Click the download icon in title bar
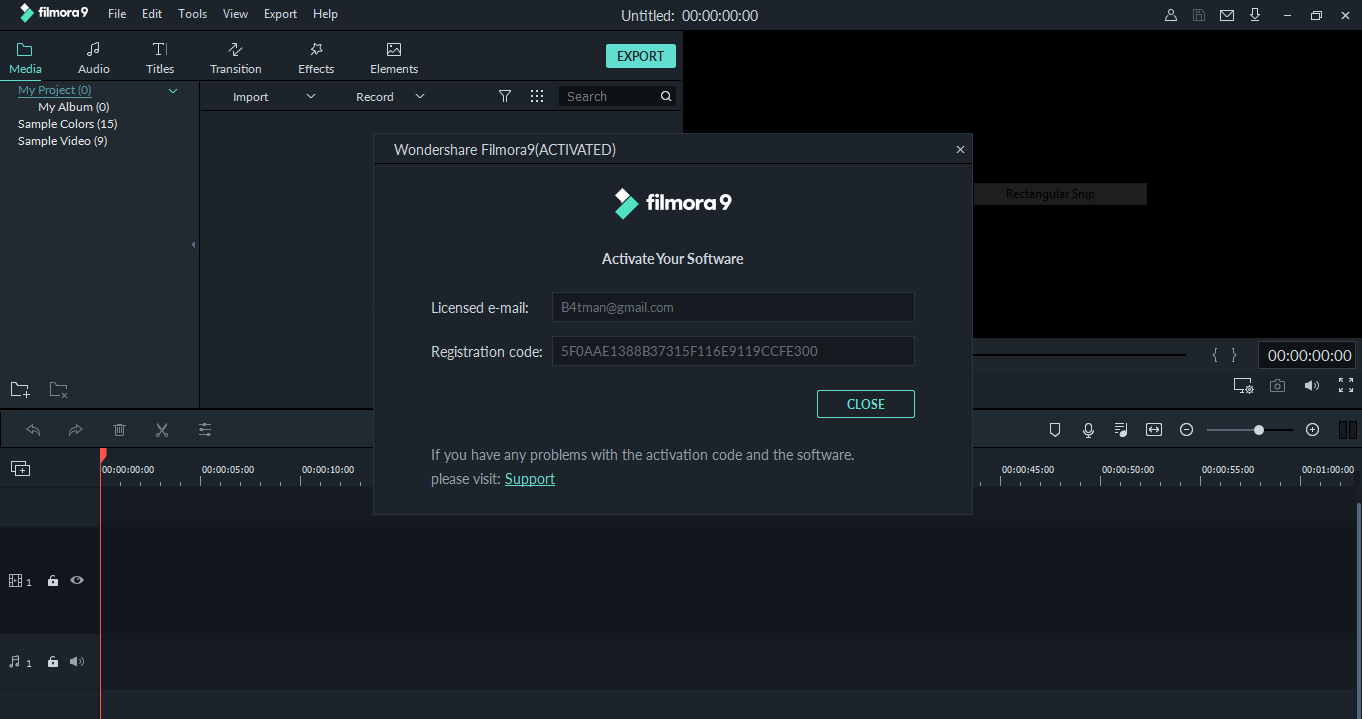 [x=1255, y=15]
